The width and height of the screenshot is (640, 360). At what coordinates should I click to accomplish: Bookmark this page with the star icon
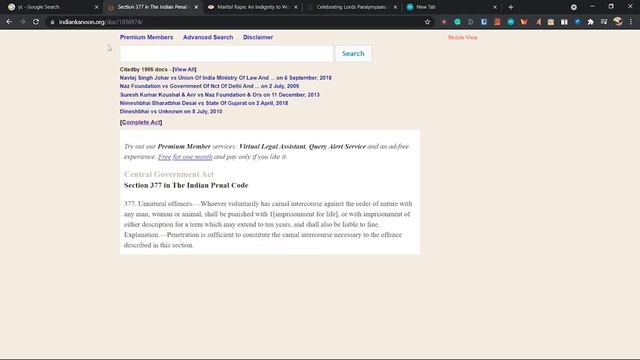pos(427,22)
